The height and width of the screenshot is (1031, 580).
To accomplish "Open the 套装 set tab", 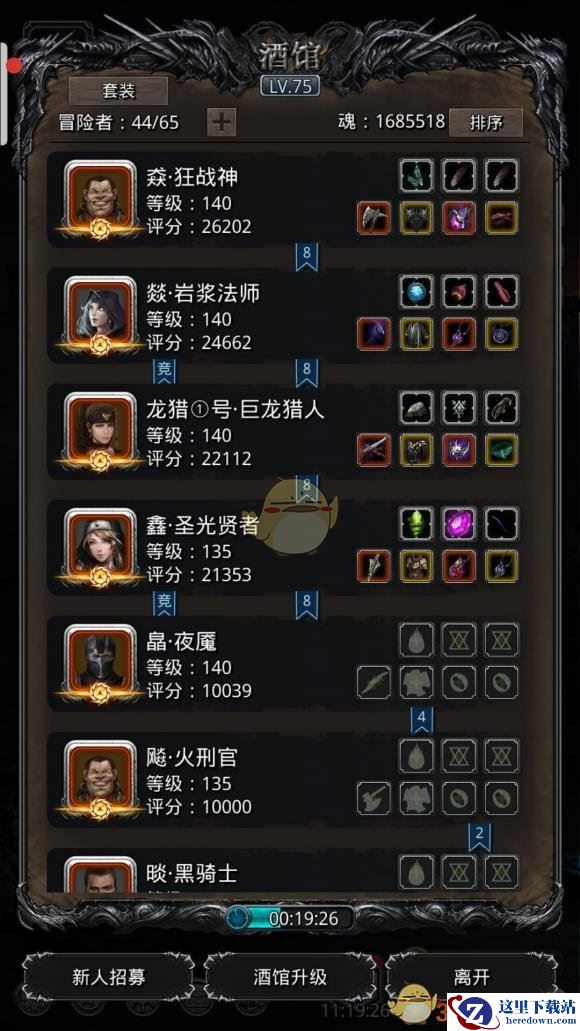I will (118, 91).
